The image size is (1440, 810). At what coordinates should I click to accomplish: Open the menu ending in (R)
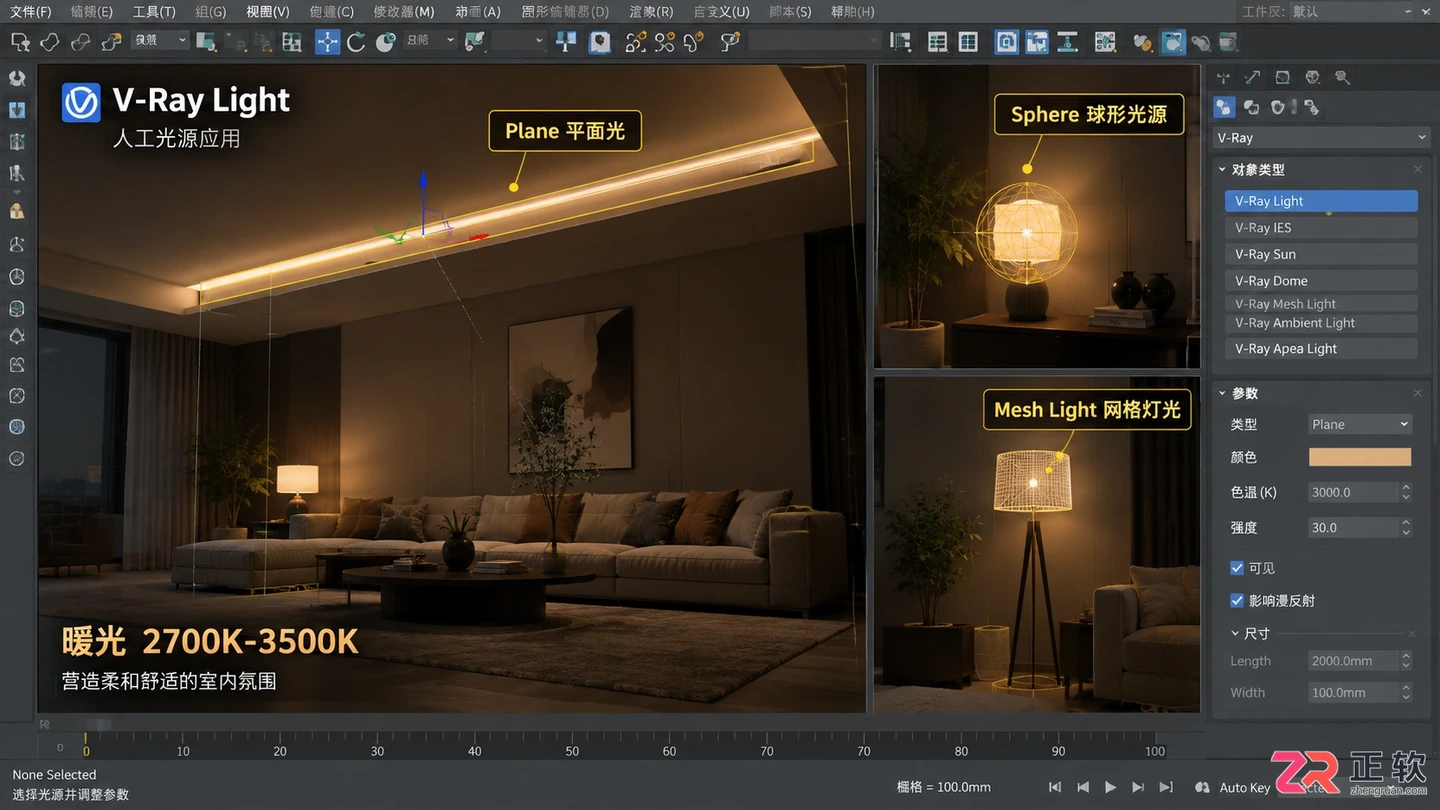pyautogui.click(x=651, y=11)
